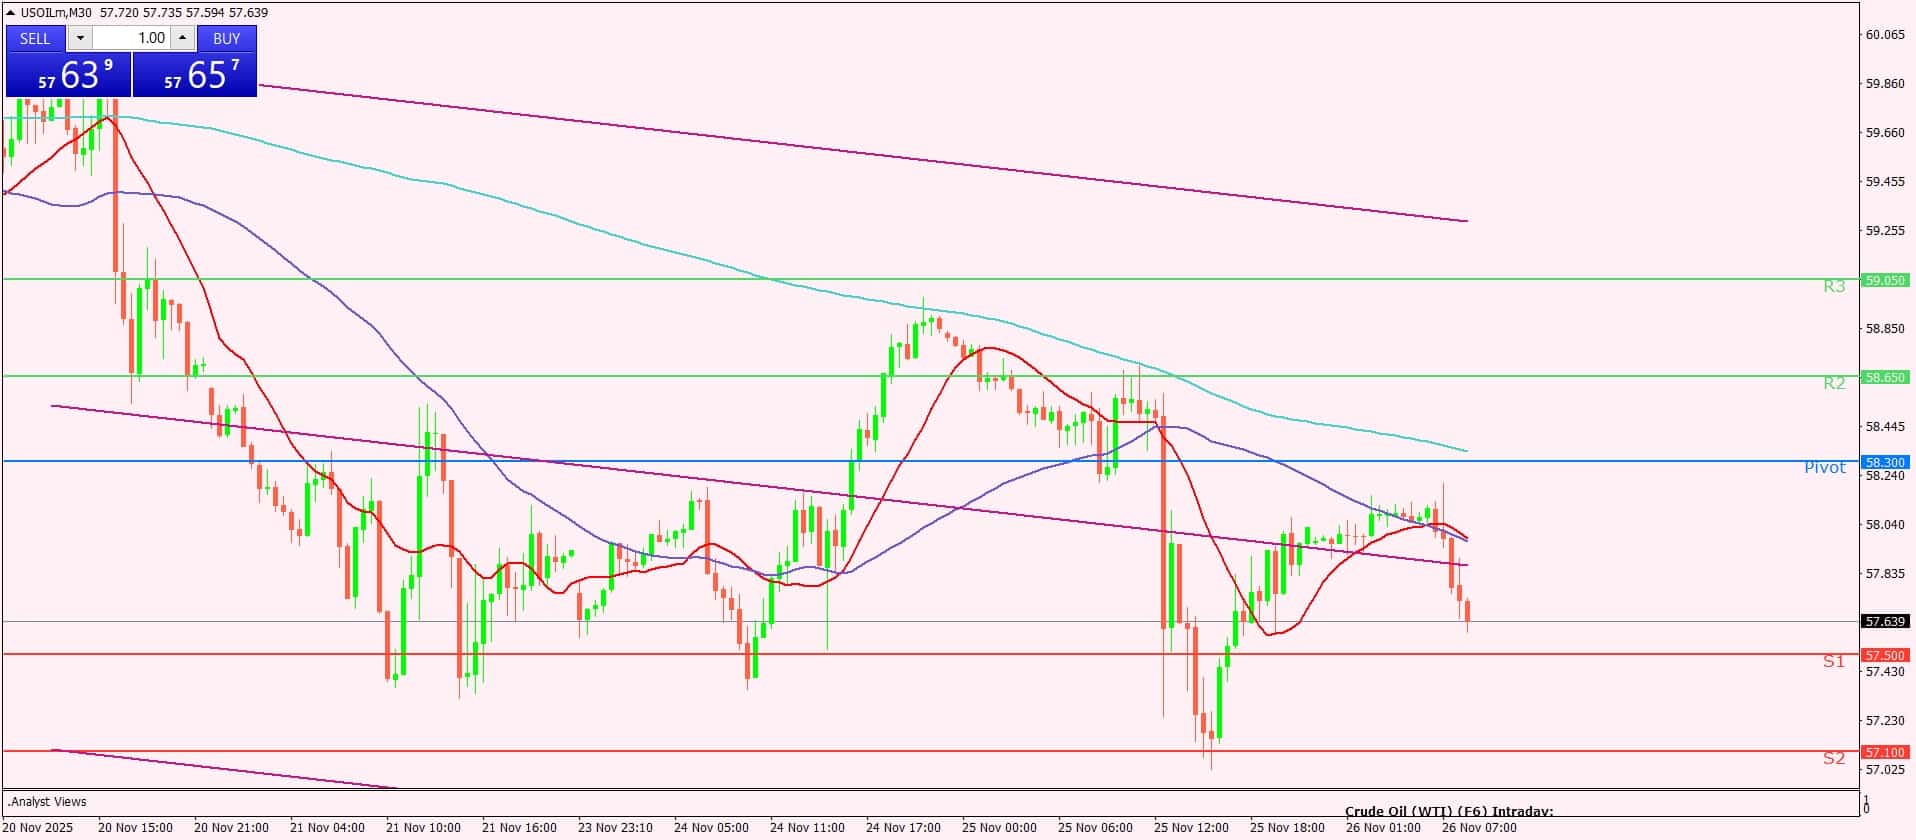The width and height of the screenshot is (1916, 840).
Task: Click the Crude Oil (WTI) (F6) Intraday text
Action: click(1449, 812)
